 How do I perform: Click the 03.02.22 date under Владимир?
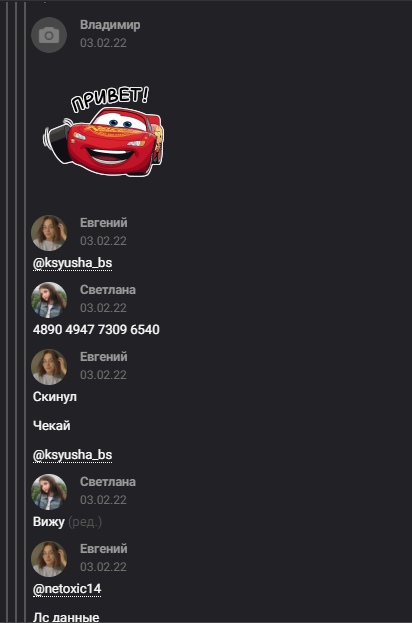click(x=103, y=43)
